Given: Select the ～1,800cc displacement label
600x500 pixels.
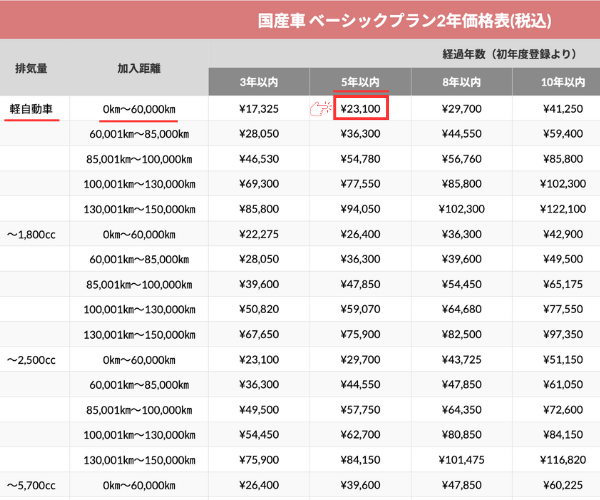Looking at the screenshot, I should pyautogui.click(x=32, y=234).
